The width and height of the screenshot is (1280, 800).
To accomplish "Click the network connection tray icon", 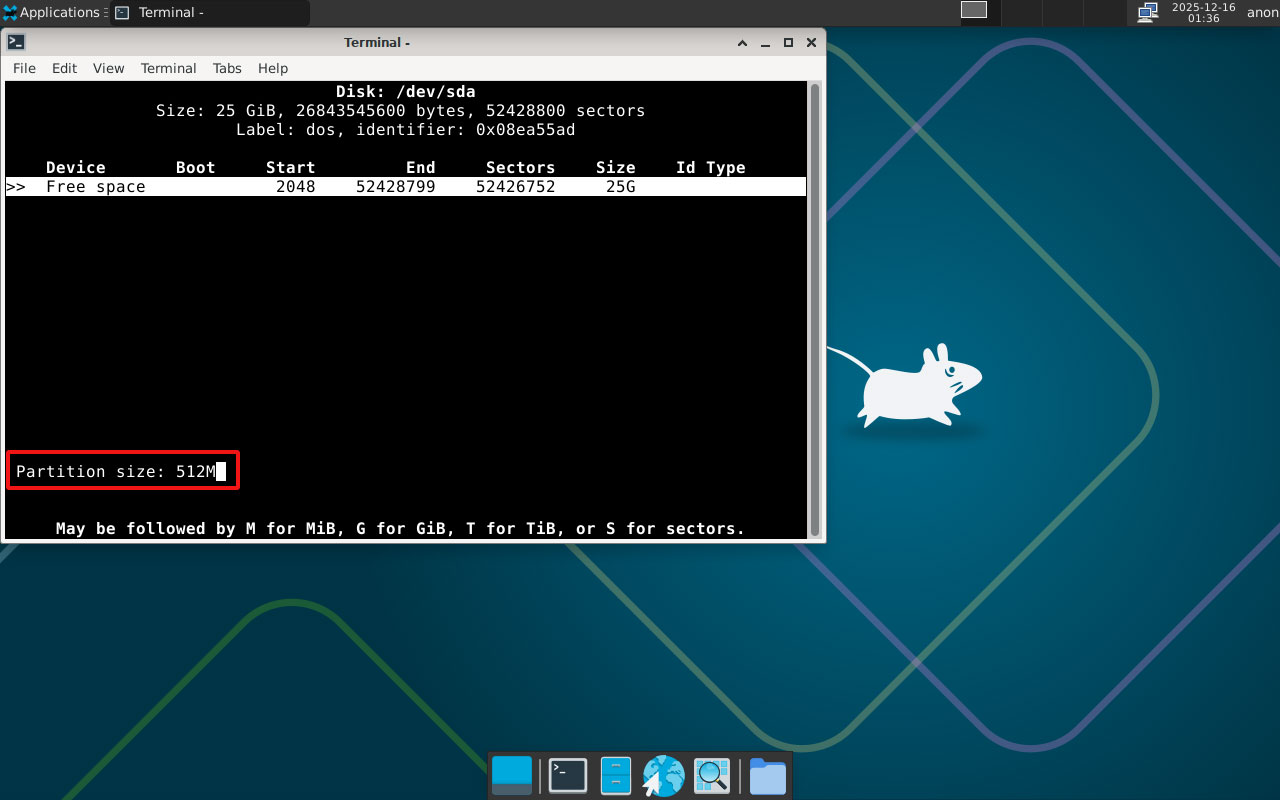I will coord(1147,12).
